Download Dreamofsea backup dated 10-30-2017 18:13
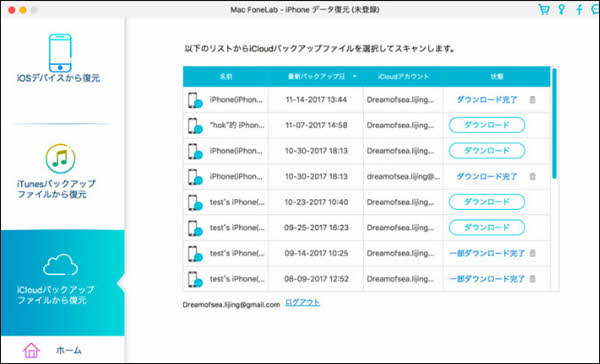 tap(487, 150)
